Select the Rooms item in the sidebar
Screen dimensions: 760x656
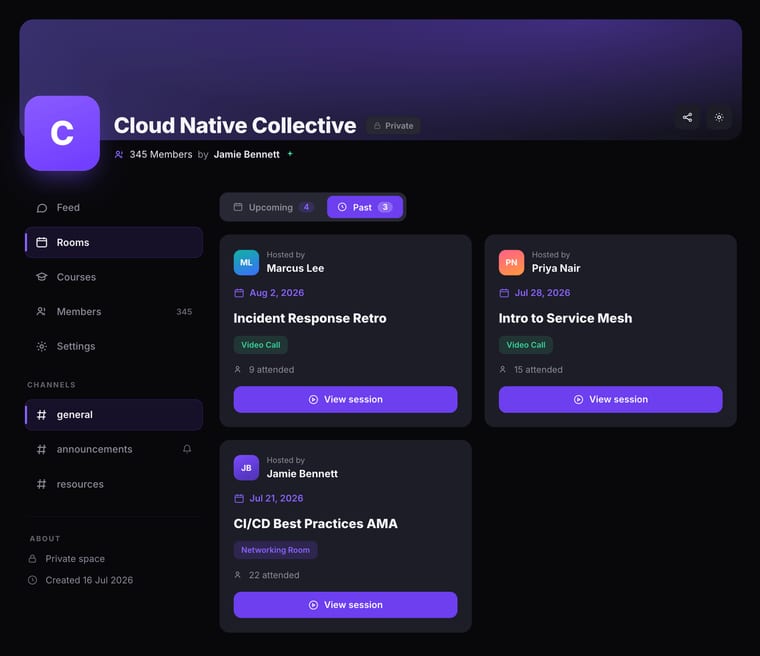click(x=114, y=242)
